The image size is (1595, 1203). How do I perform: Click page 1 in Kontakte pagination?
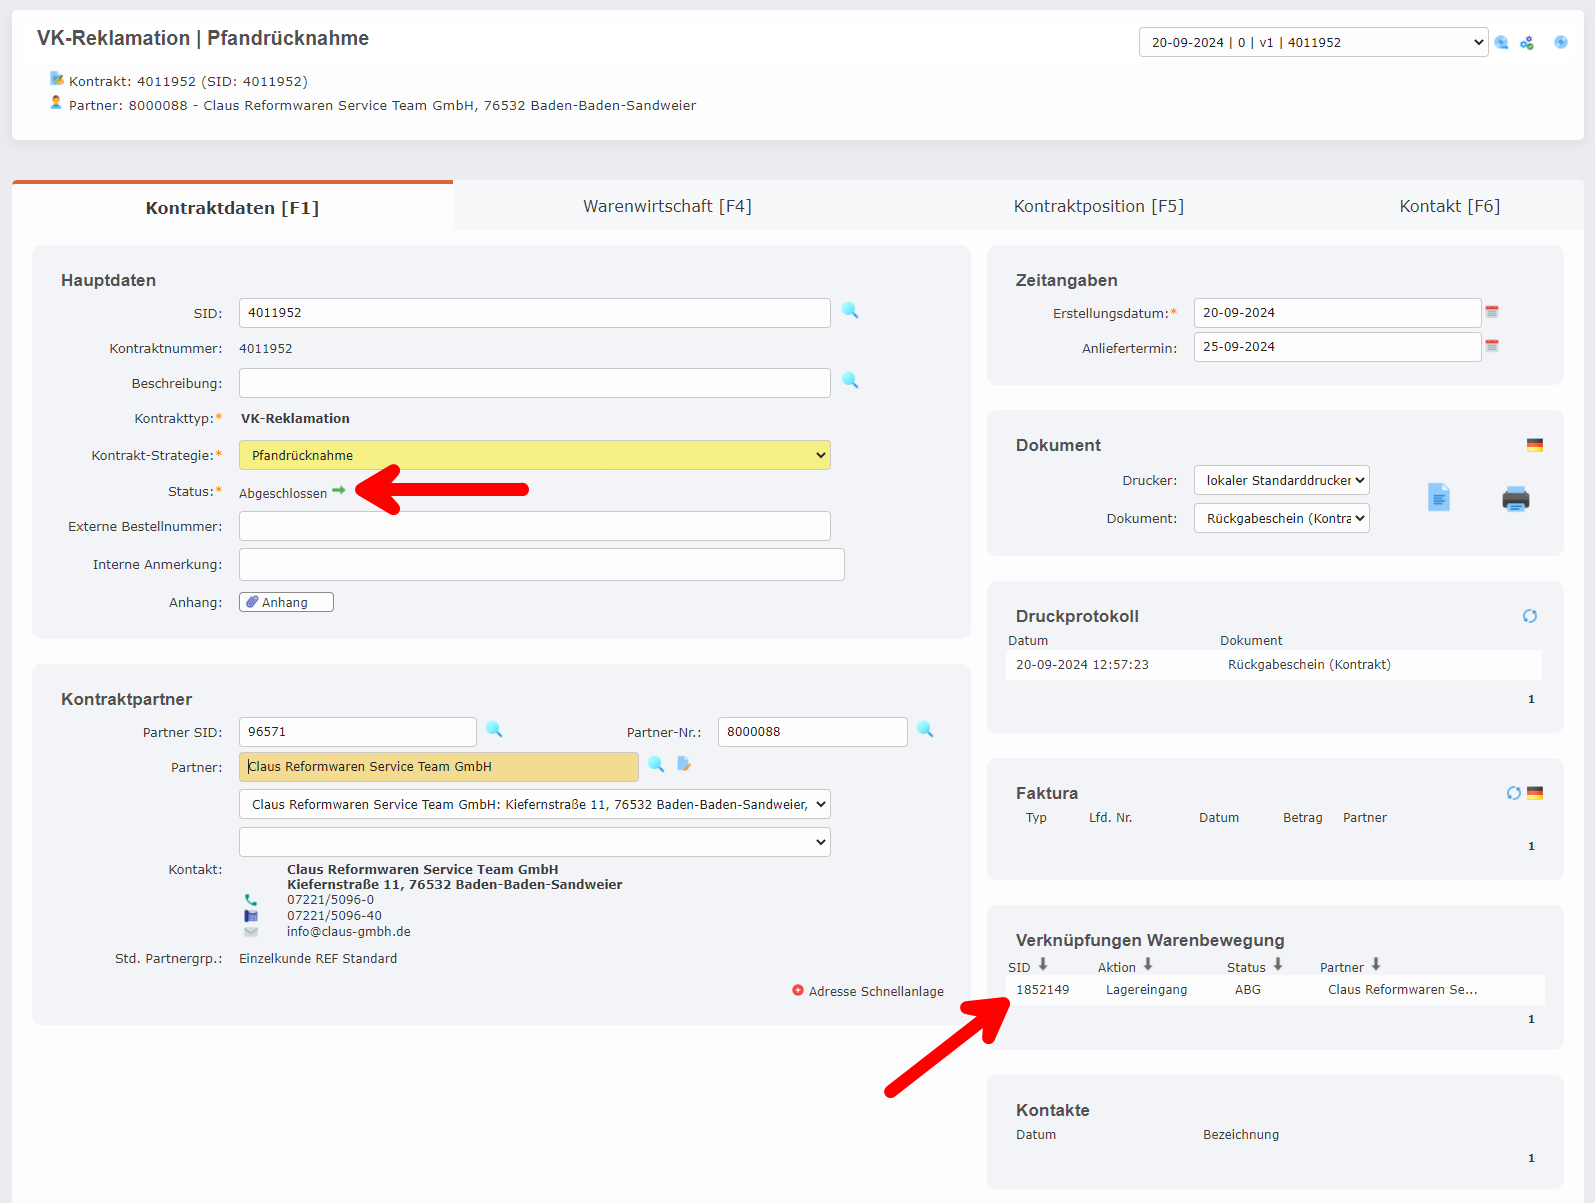[1531, 1158]
